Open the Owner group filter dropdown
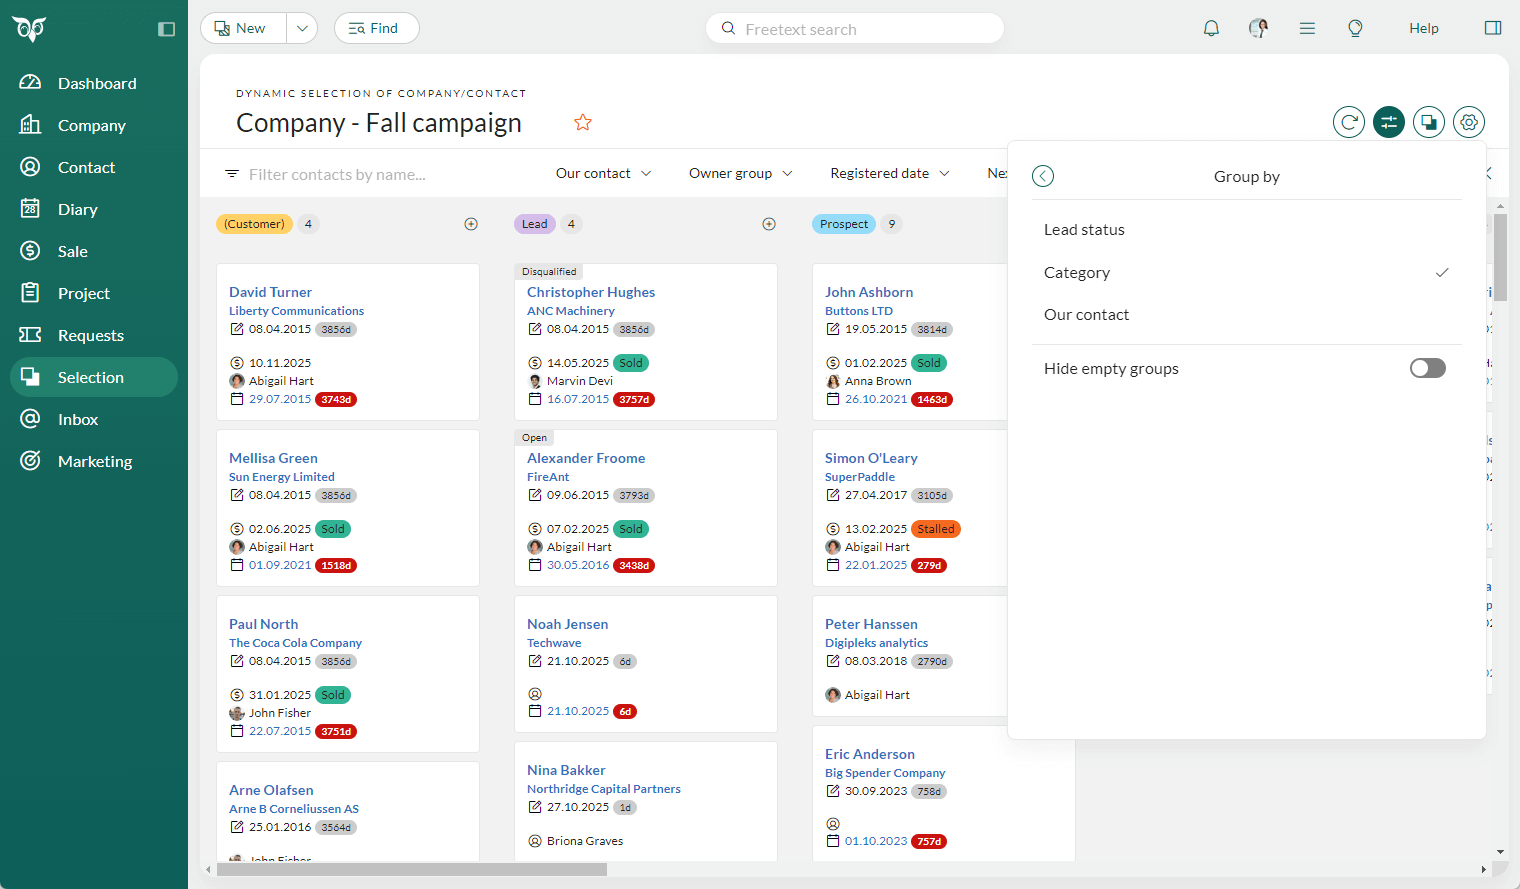This screenshot has width=1520, height=889. pyautogui.click(x=740, y=173)
